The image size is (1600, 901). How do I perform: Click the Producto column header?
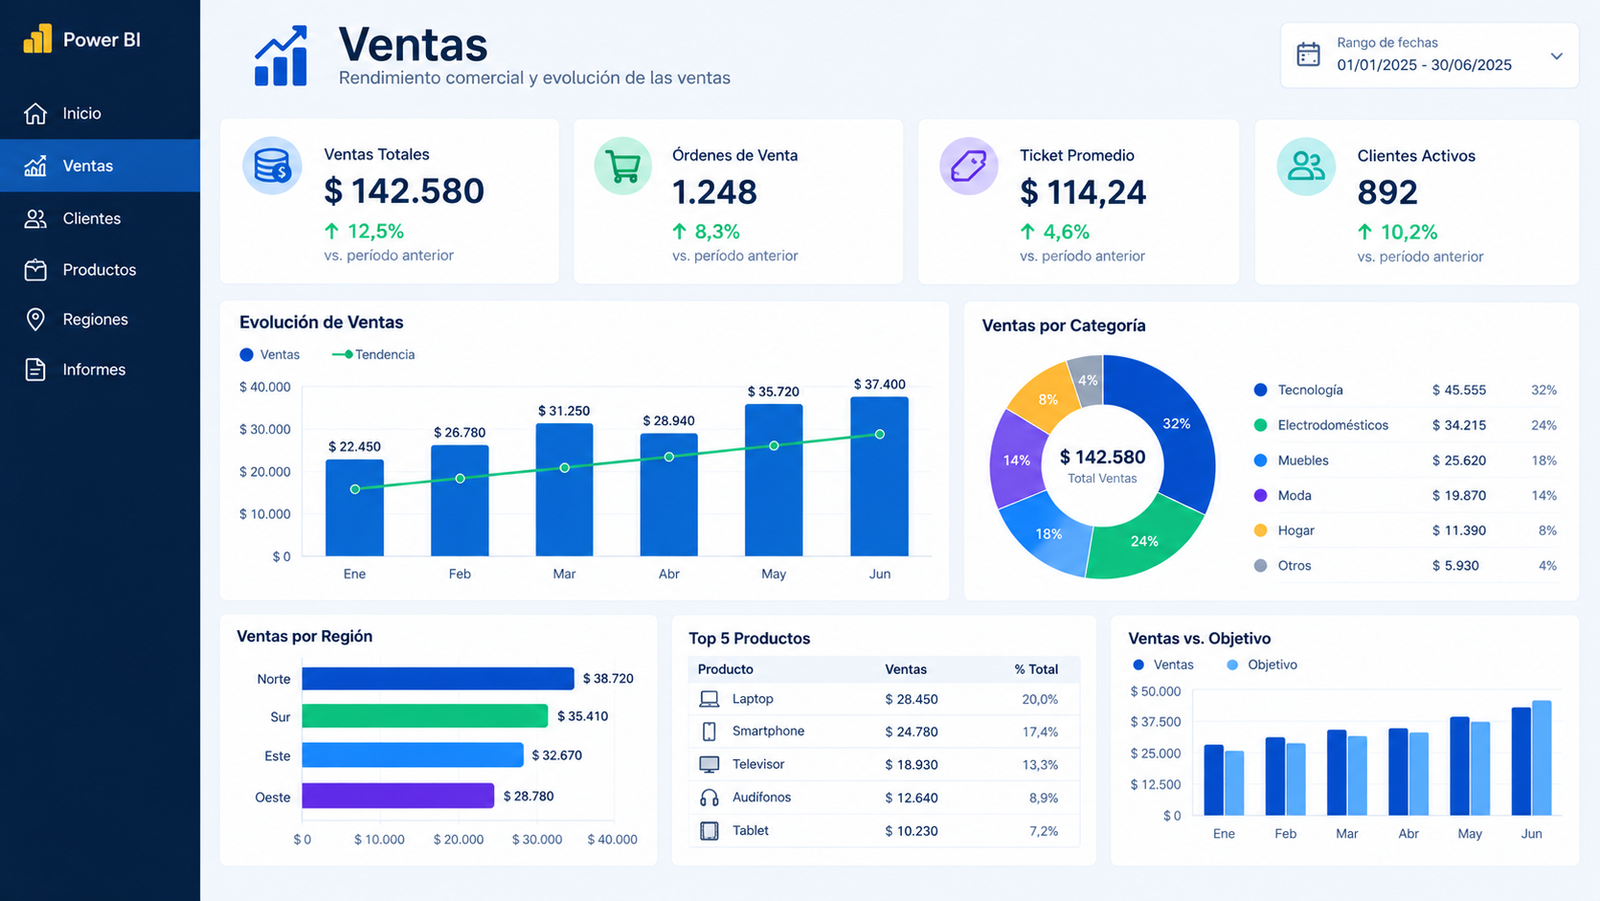[x=725, y=669]
